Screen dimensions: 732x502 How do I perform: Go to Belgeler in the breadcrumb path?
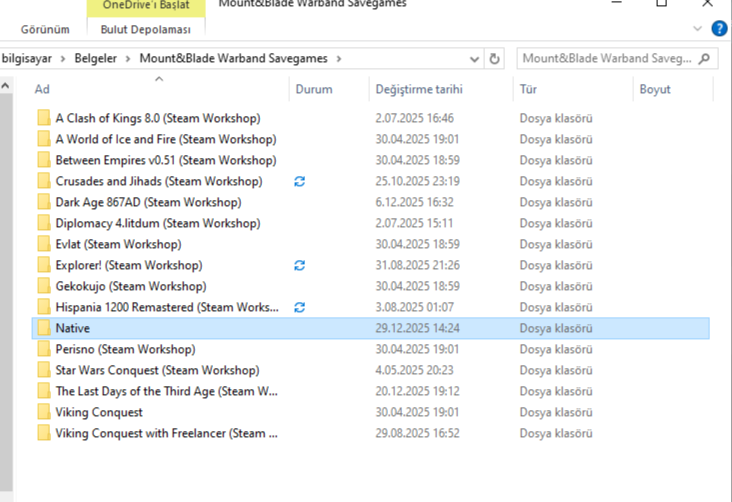point(96,58)
